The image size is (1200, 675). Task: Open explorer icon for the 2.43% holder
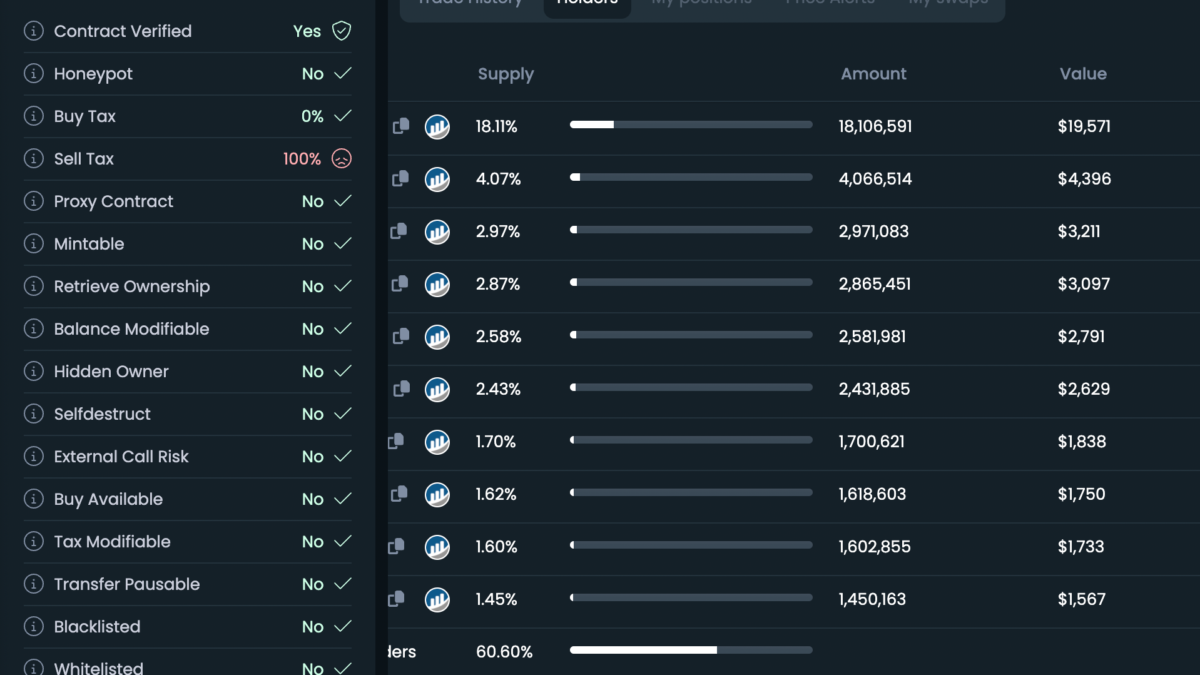point(437,389)
